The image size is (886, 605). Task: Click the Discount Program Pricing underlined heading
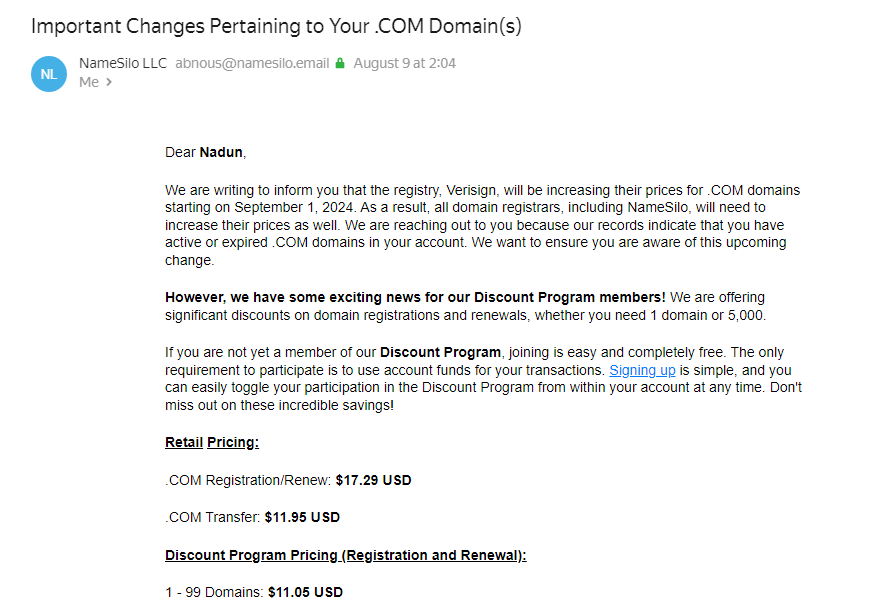(346, 555)
